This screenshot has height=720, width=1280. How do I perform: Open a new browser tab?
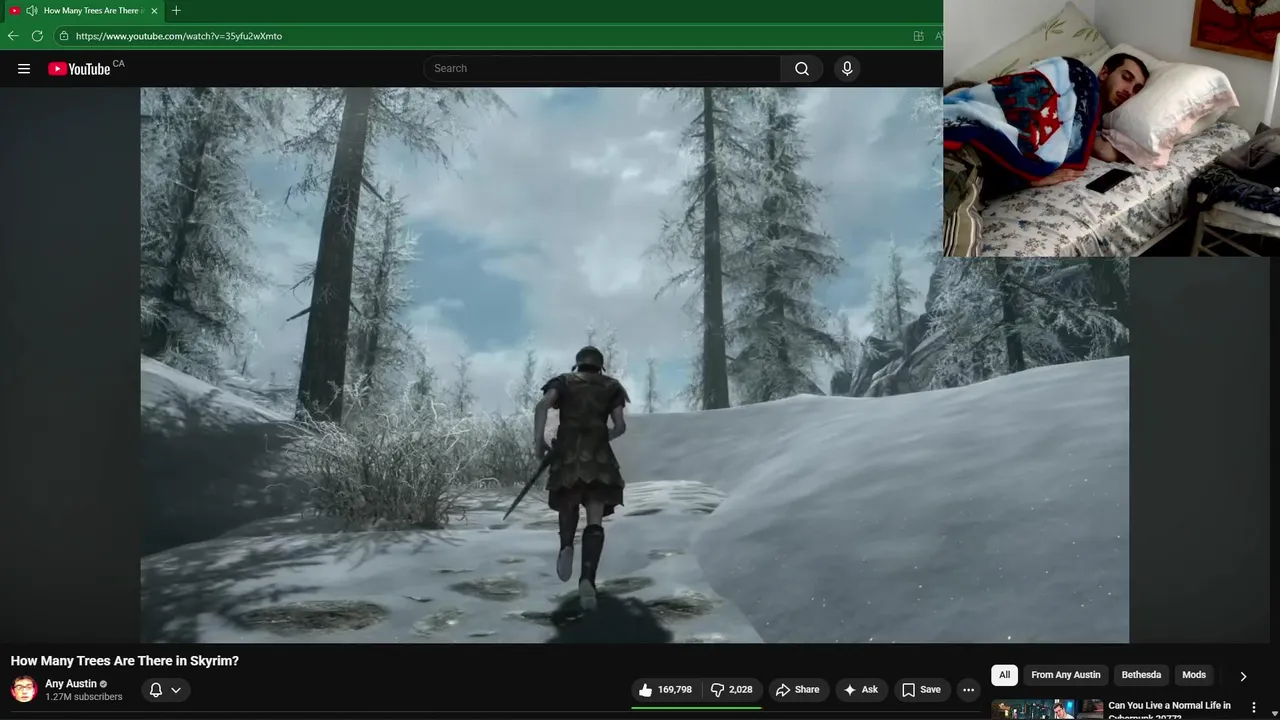(x=176, y=10)
